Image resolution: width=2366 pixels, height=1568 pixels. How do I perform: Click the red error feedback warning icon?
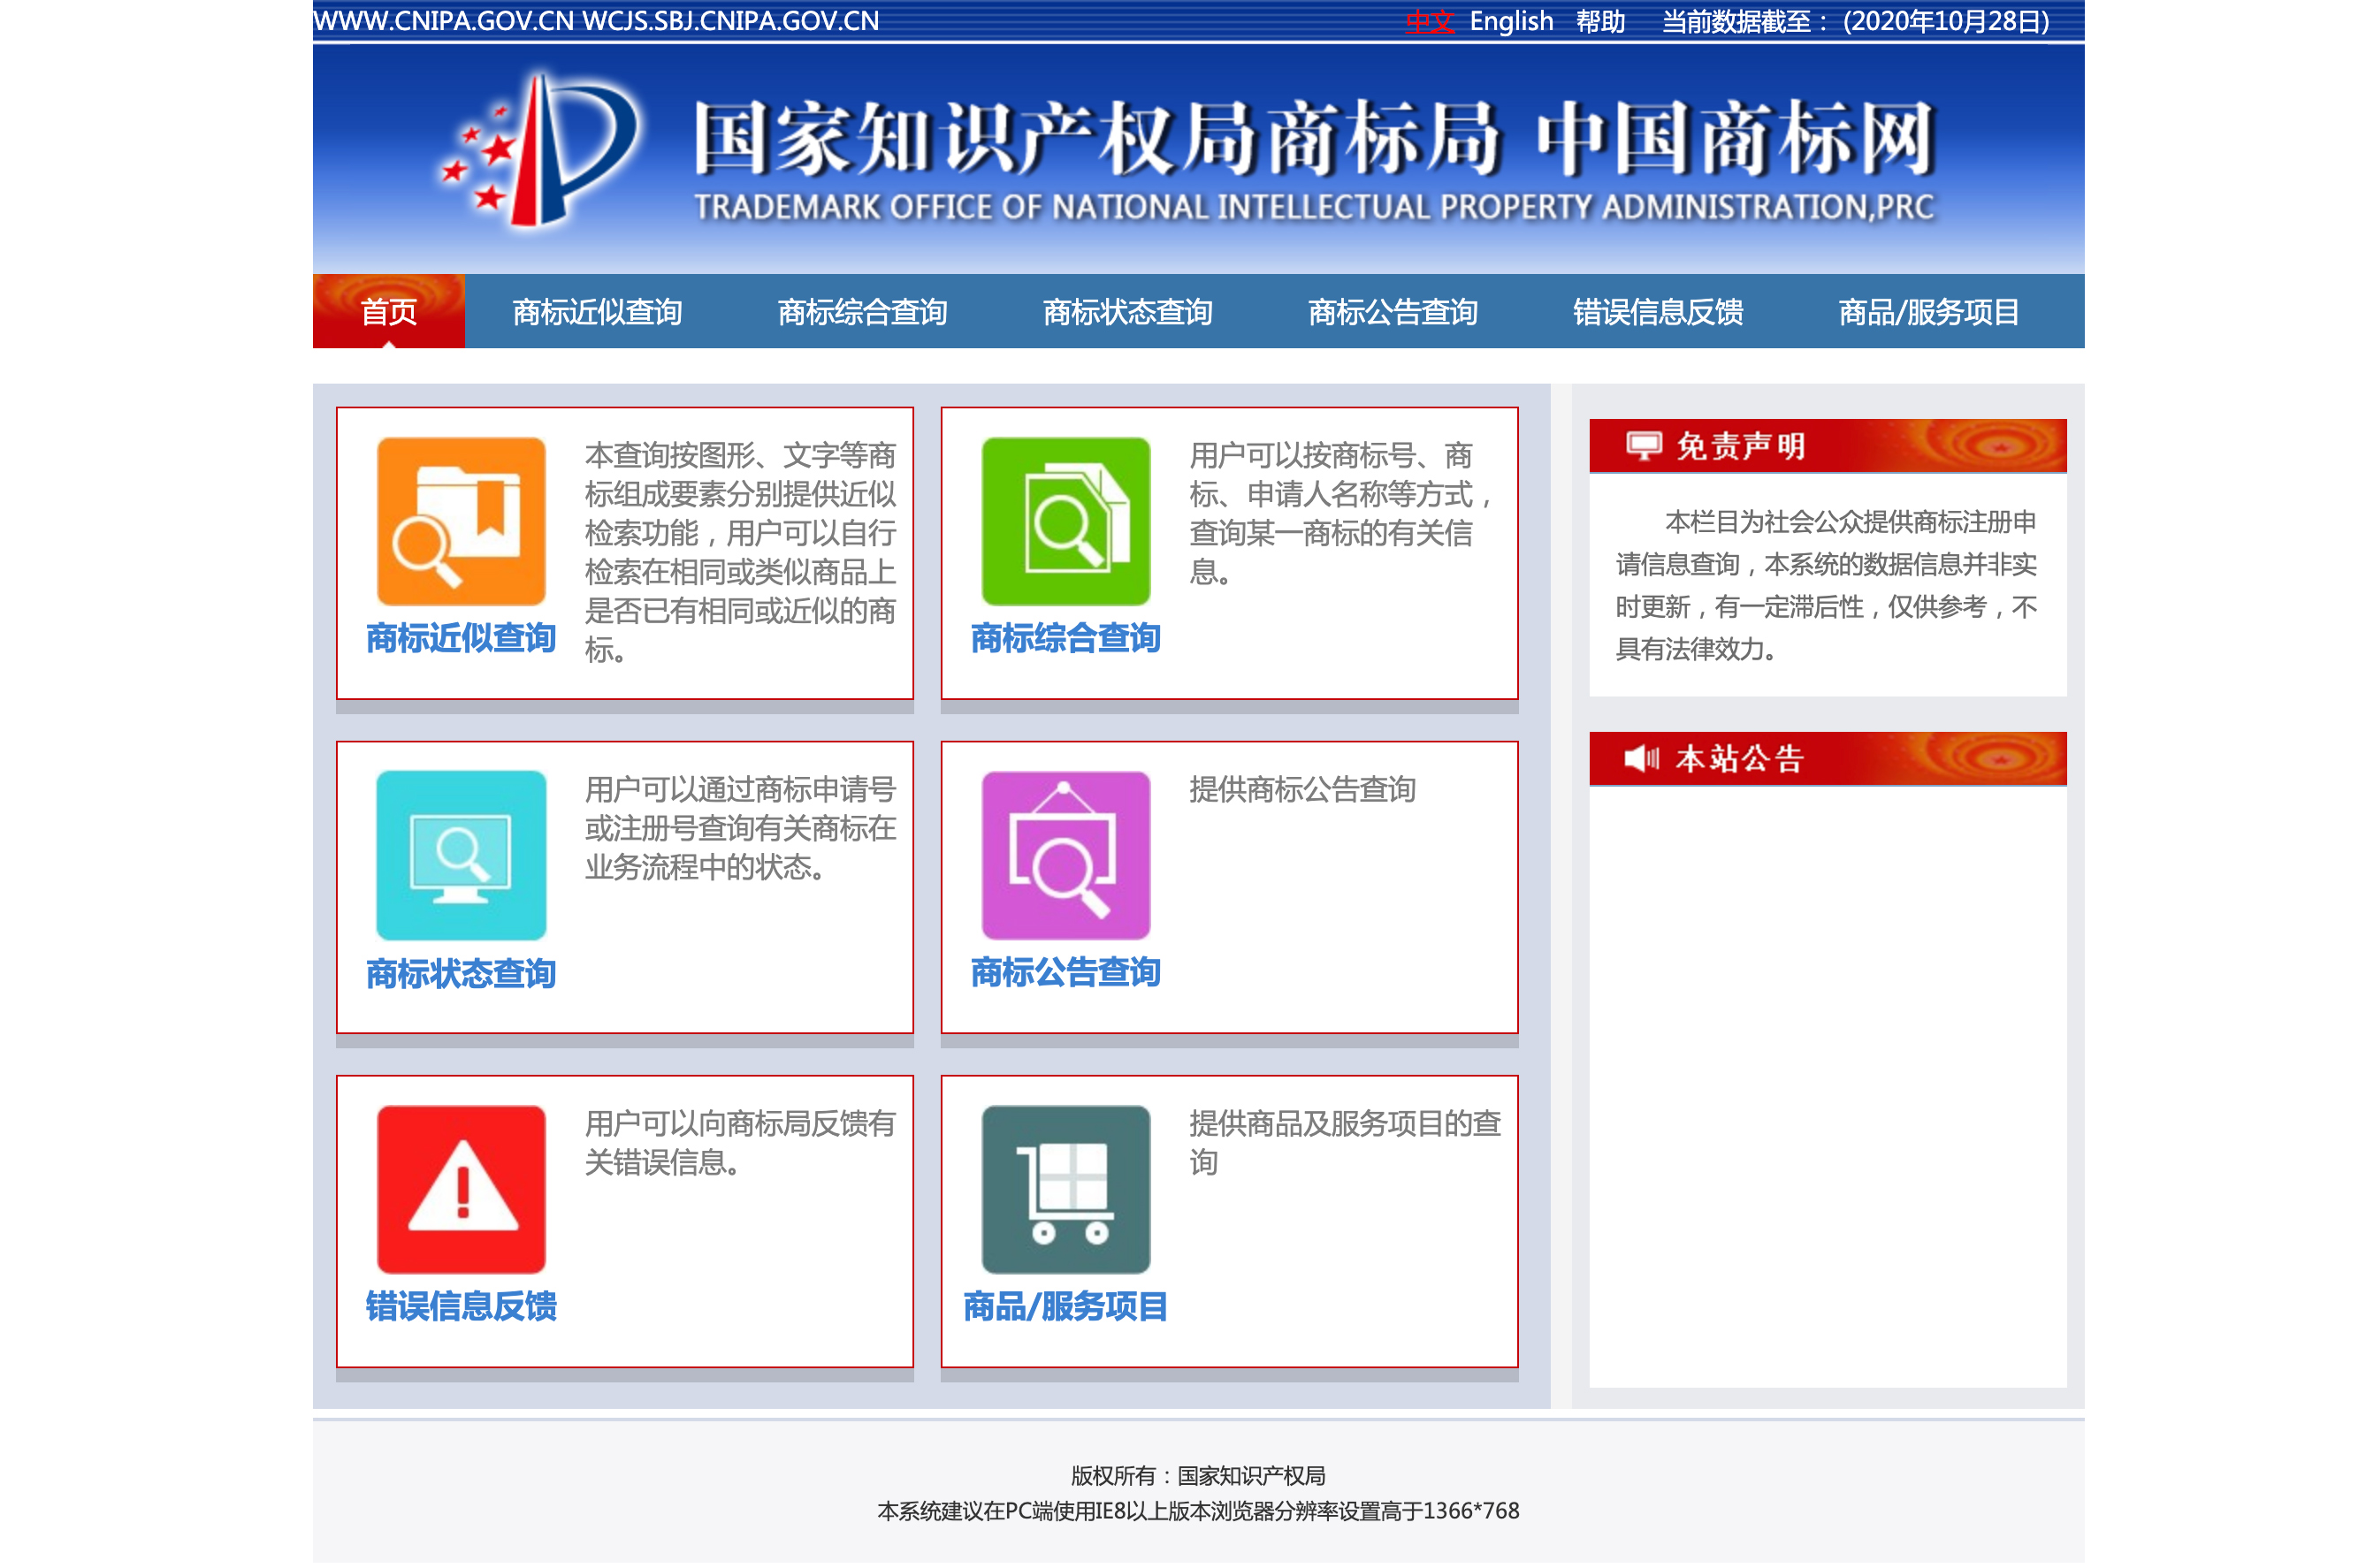[x=461, y=1189]
